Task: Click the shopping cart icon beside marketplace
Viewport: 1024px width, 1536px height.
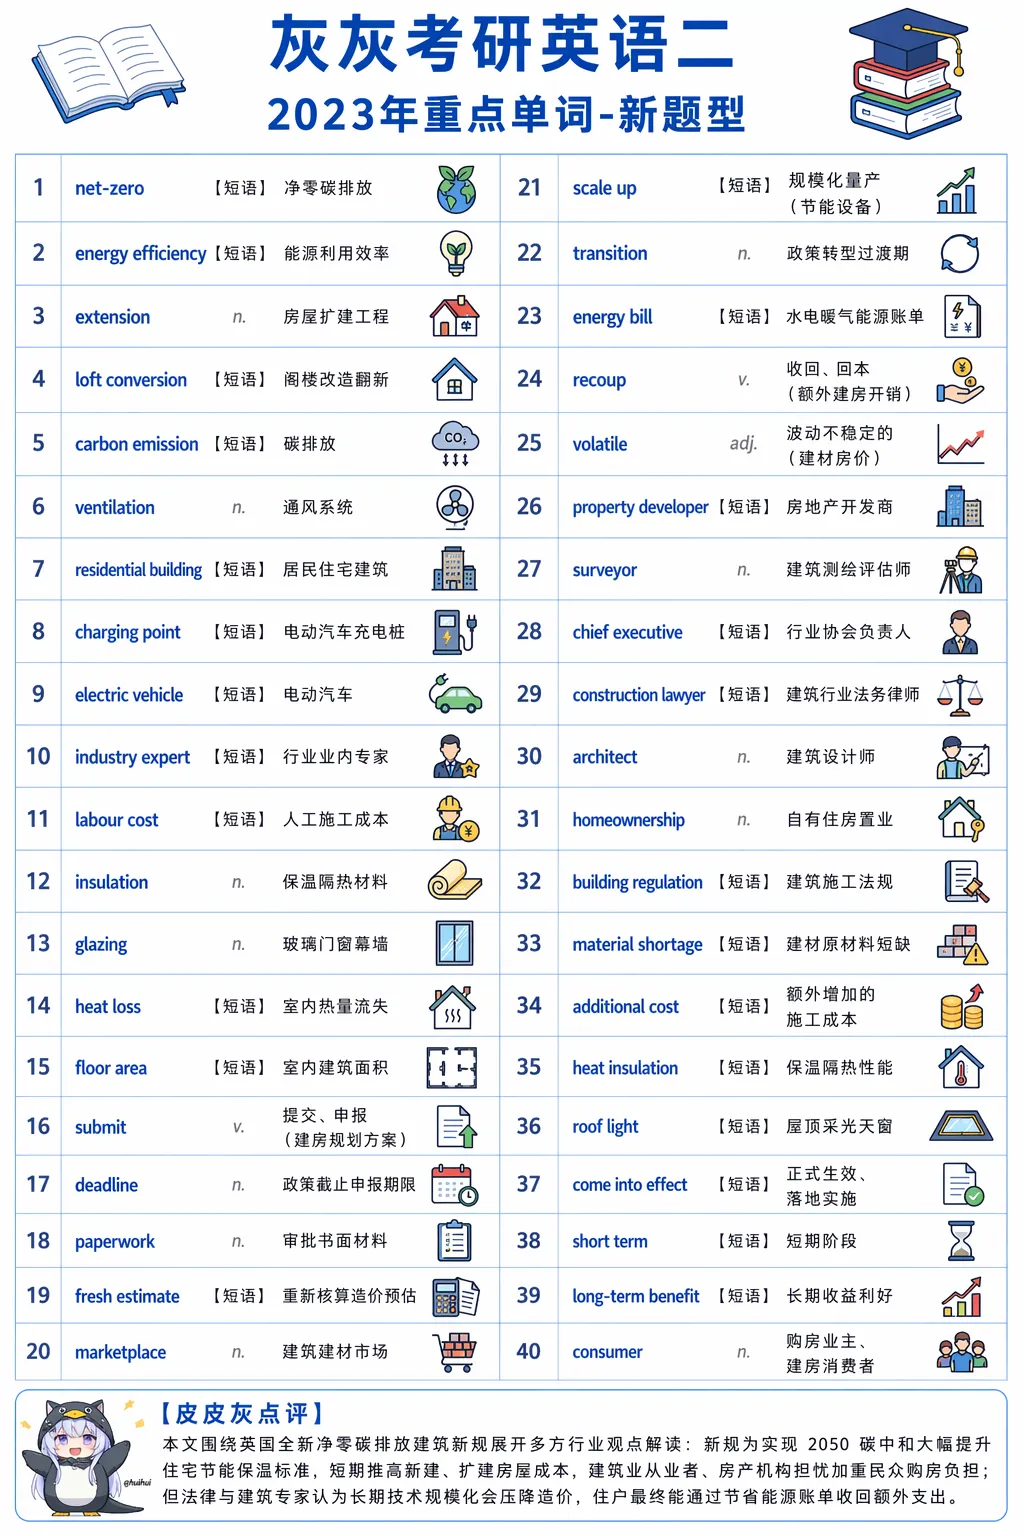Action: coord(456,1352)
